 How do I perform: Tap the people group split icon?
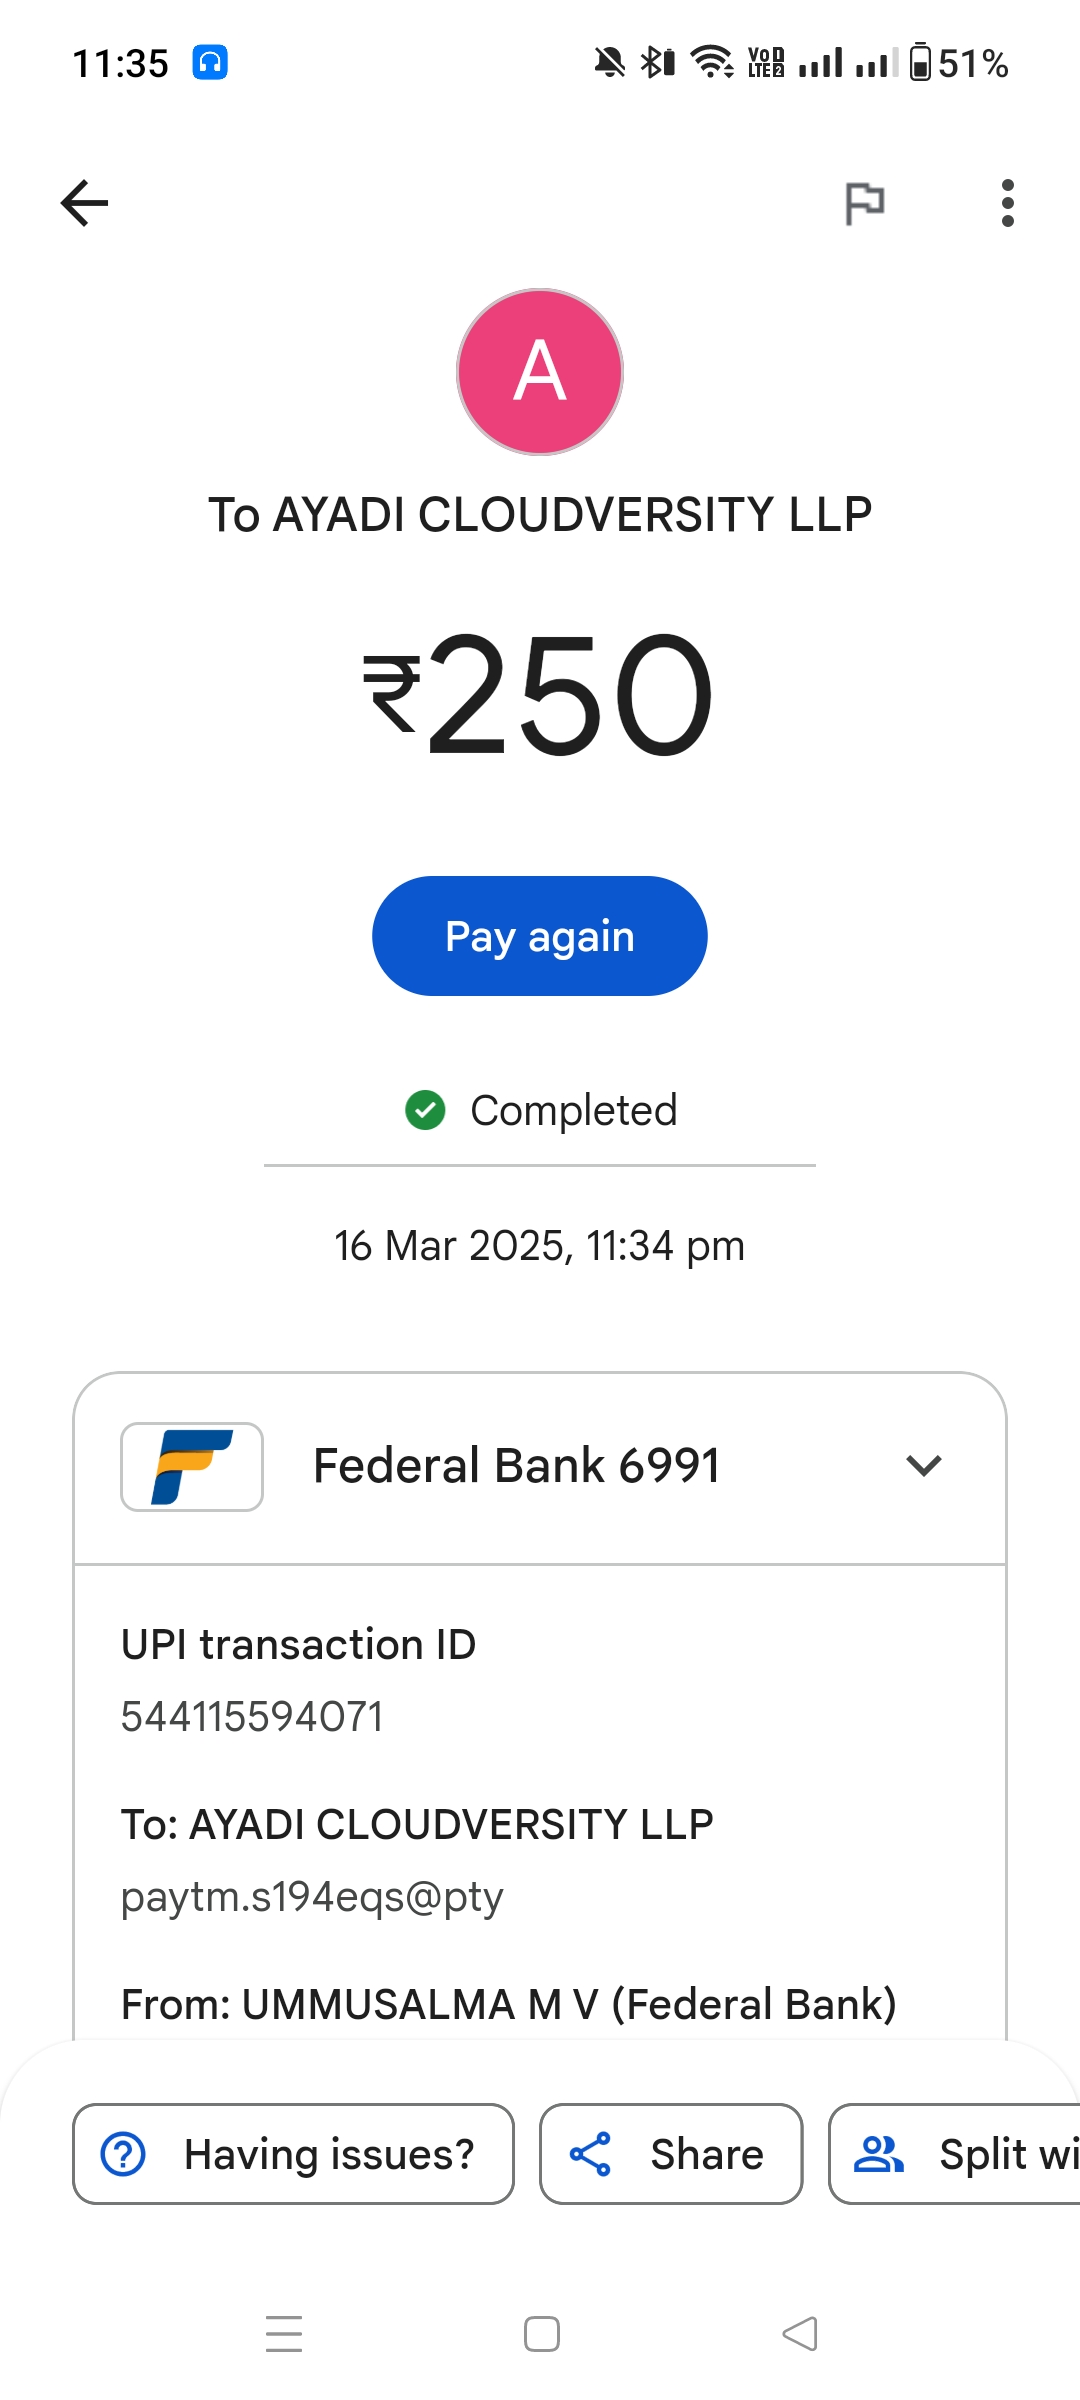pyautogui.click(x=878, y=2154)
